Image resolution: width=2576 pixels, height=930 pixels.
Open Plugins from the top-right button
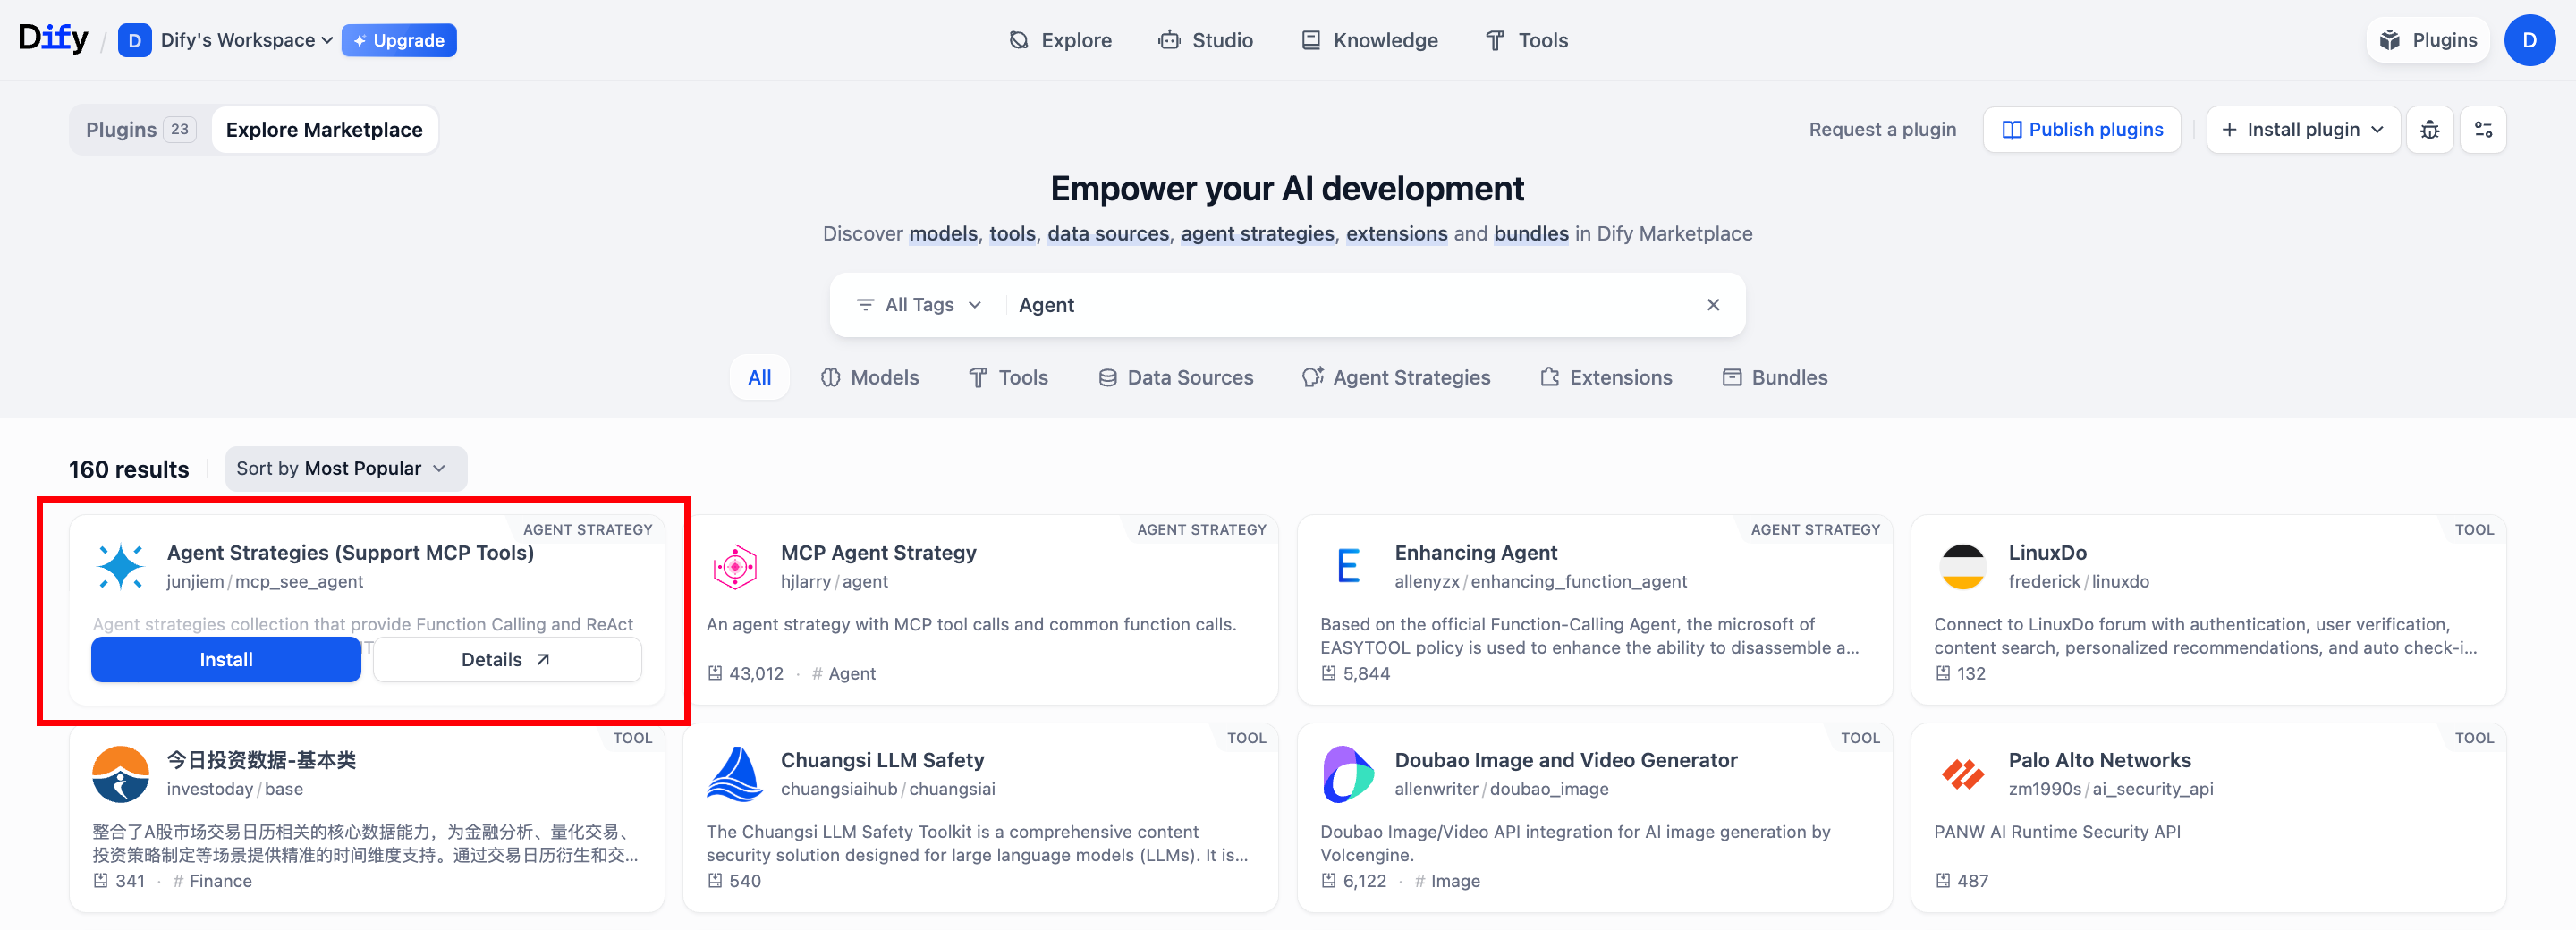coord(2427,40)
